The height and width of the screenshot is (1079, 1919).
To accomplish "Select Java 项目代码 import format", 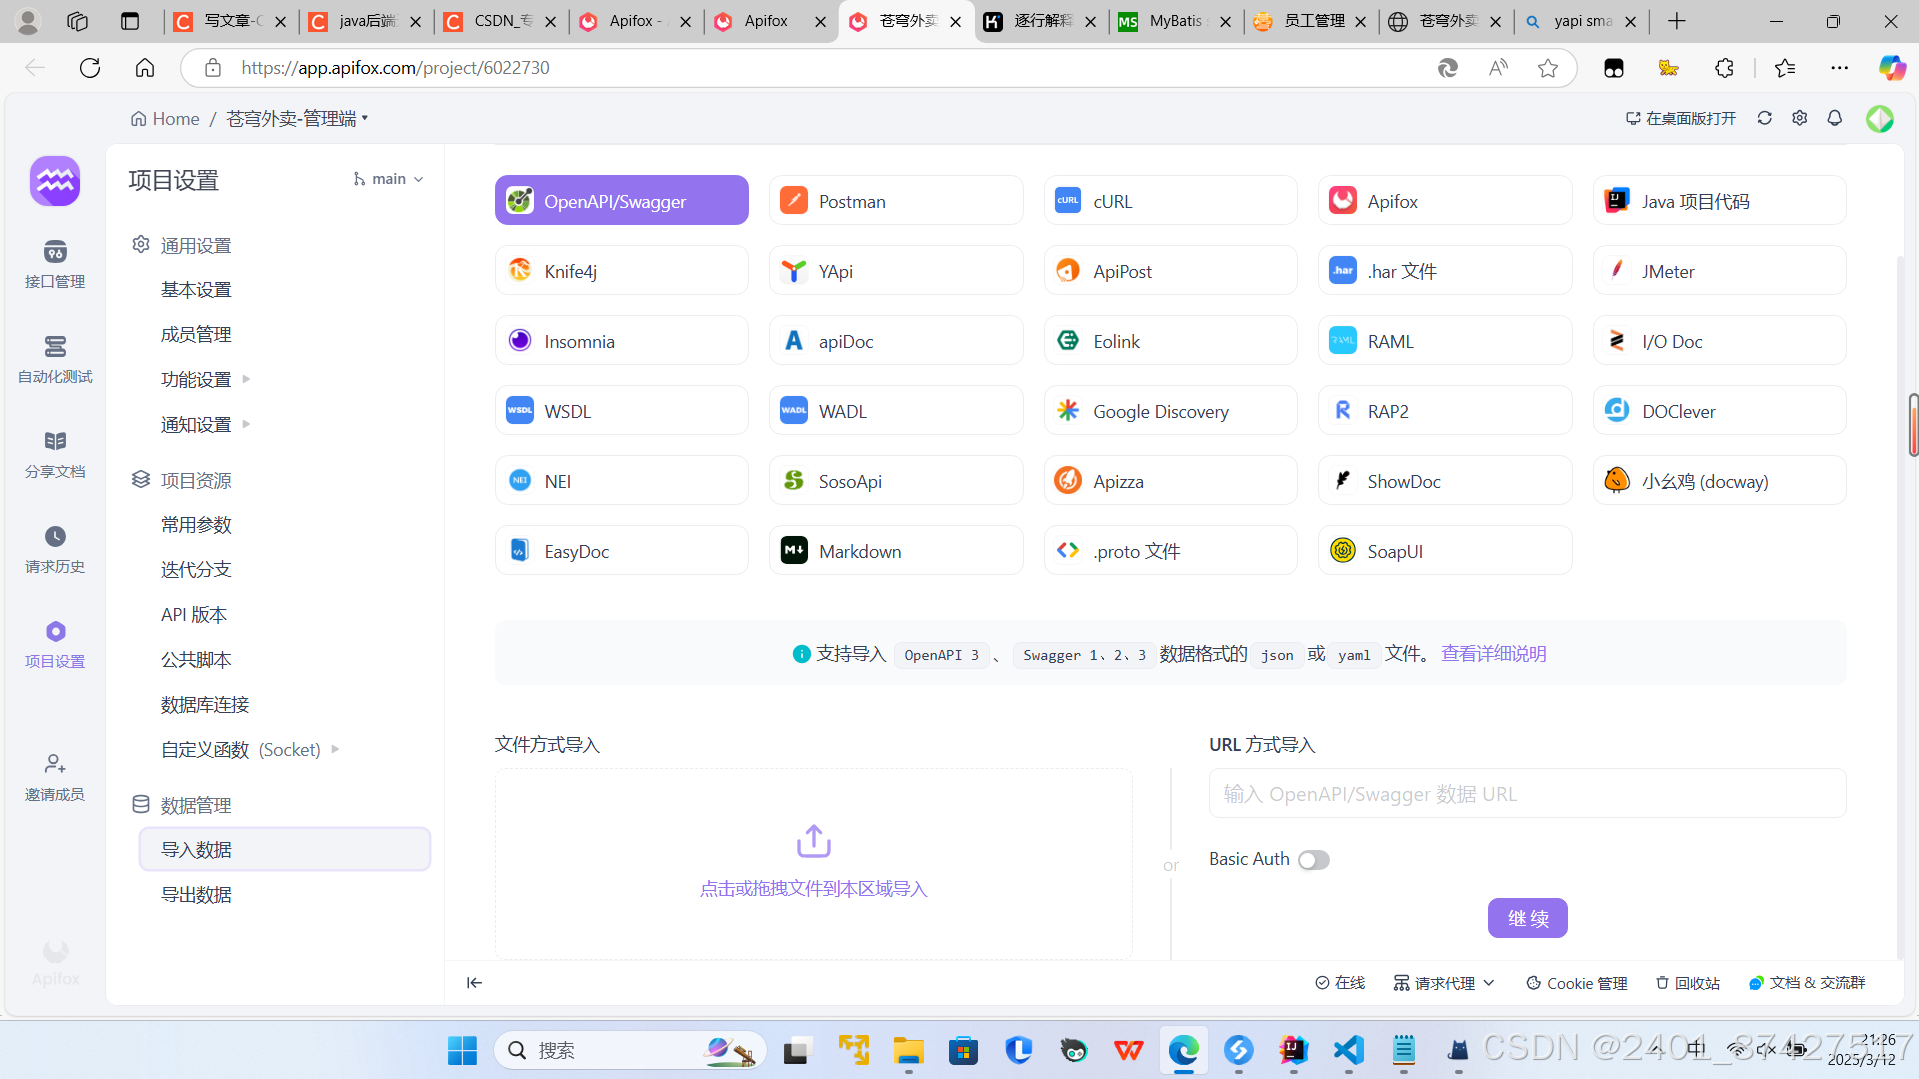I will (1719, 201).
